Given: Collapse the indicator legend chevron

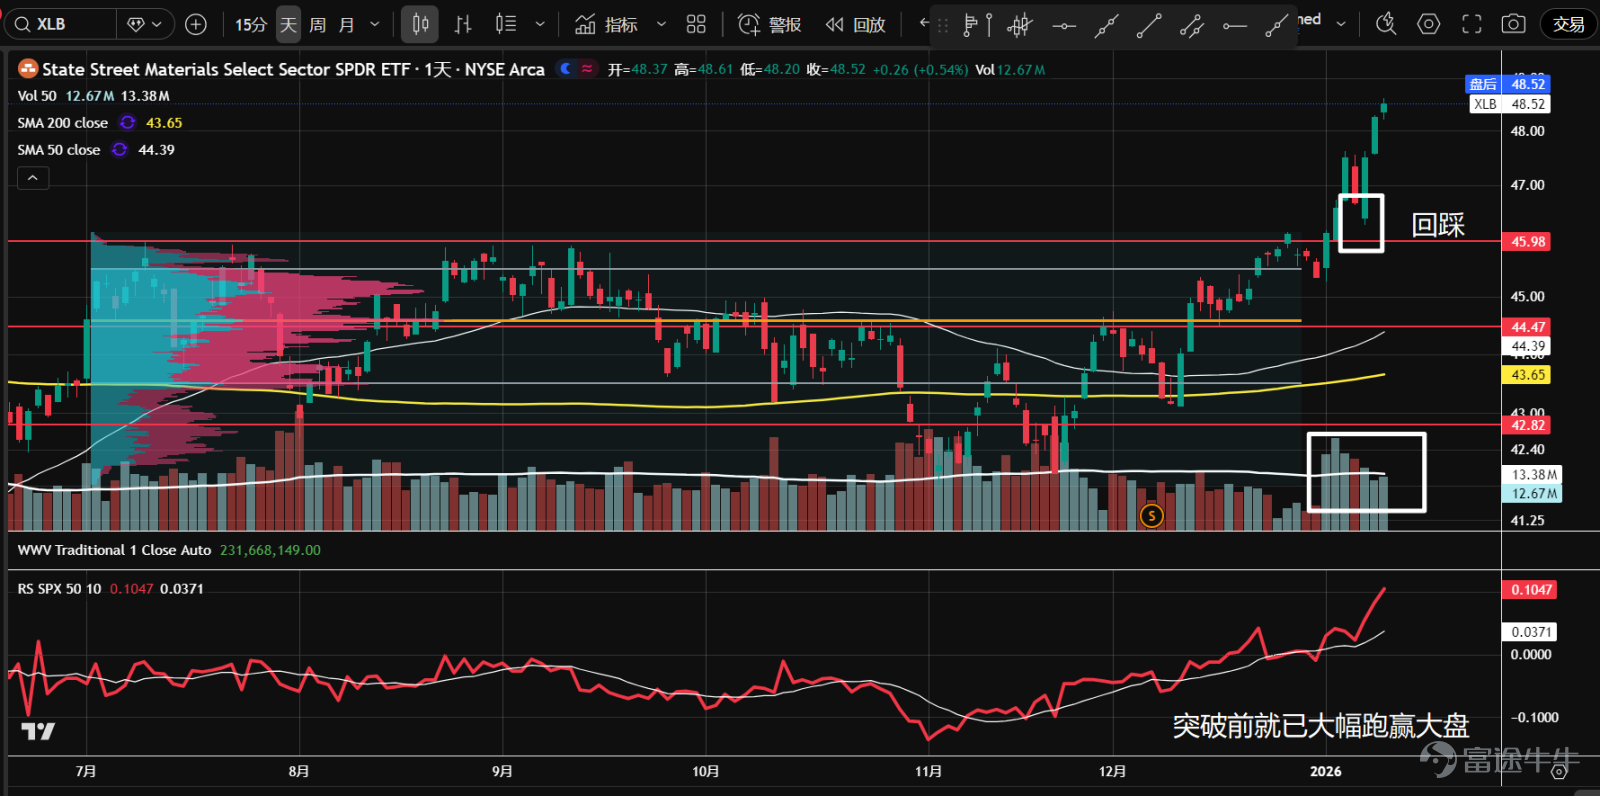Looking at the screenshot, I should click(33, 178).
